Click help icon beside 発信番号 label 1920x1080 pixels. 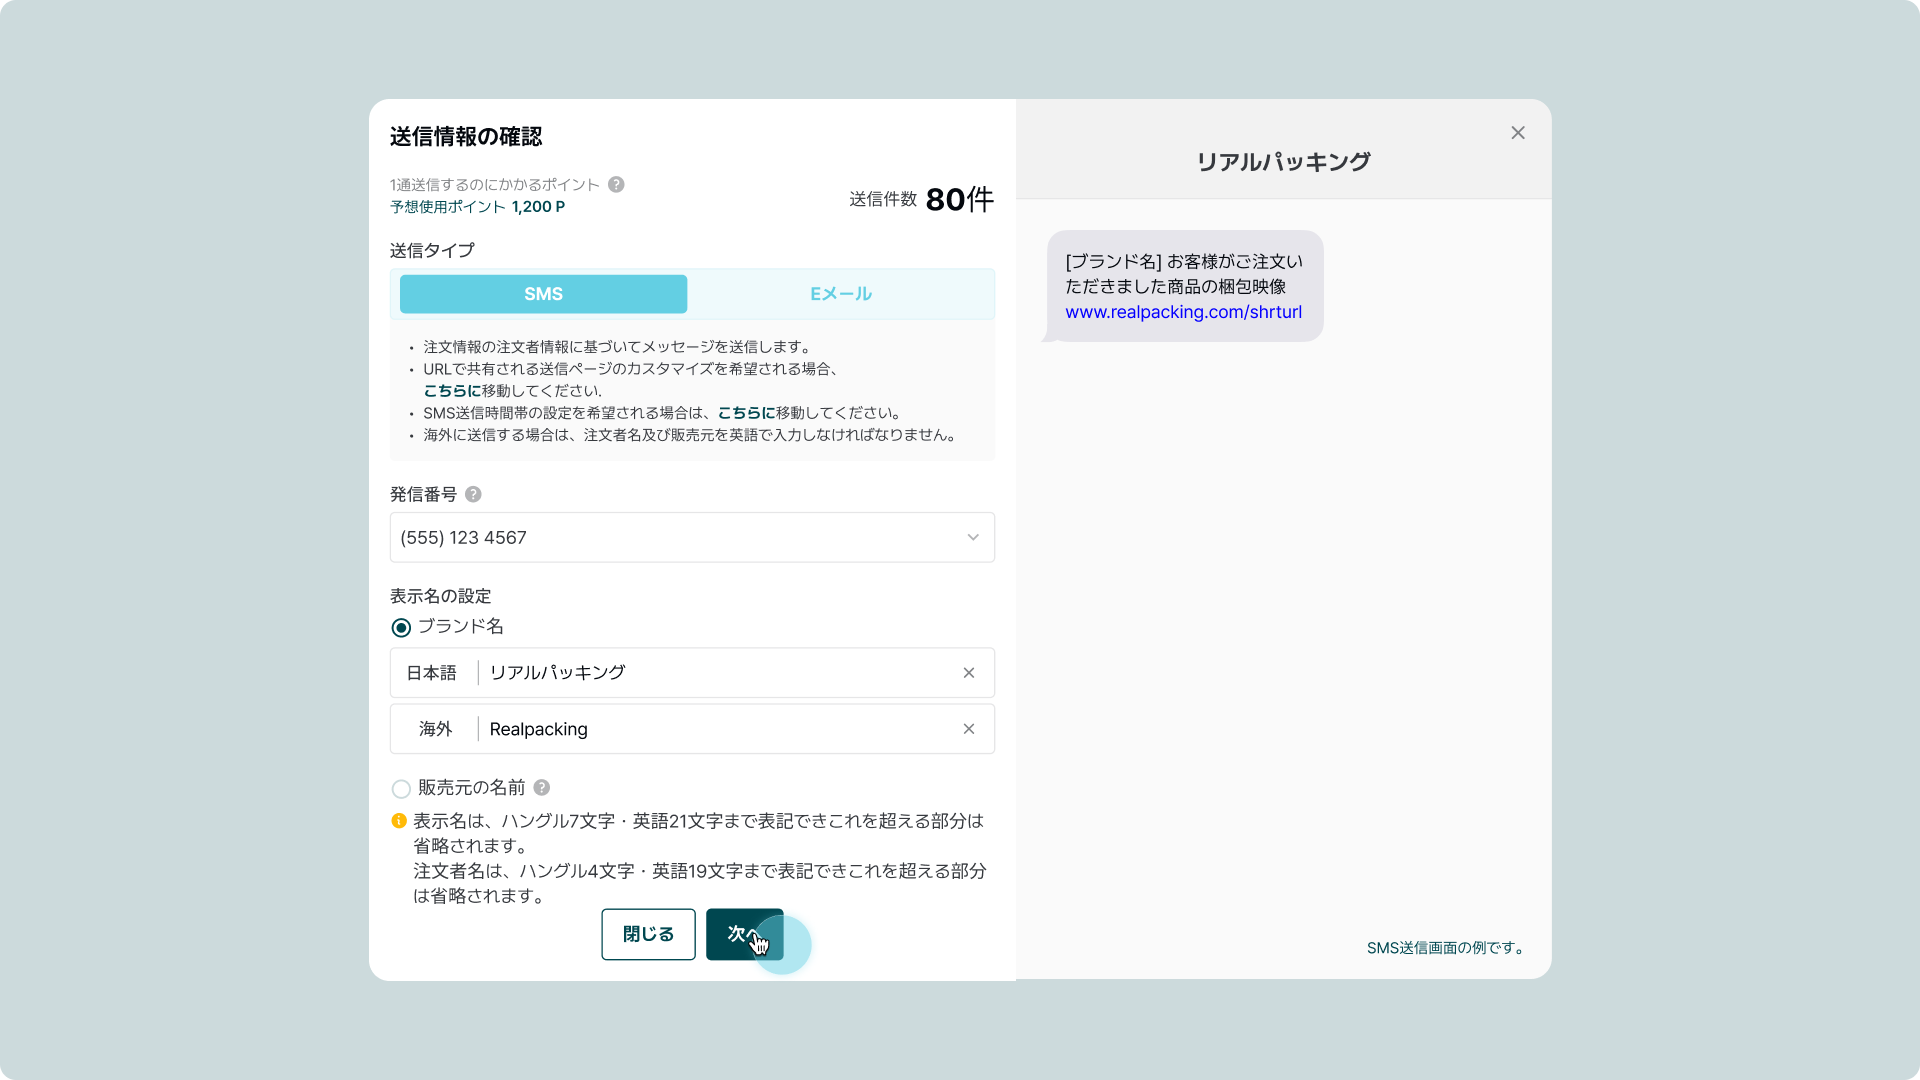click(473, 494)
